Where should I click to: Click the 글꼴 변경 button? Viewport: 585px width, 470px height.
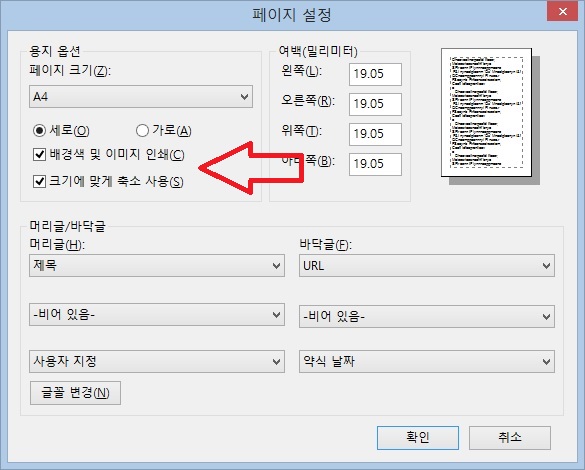click(75, 393)
